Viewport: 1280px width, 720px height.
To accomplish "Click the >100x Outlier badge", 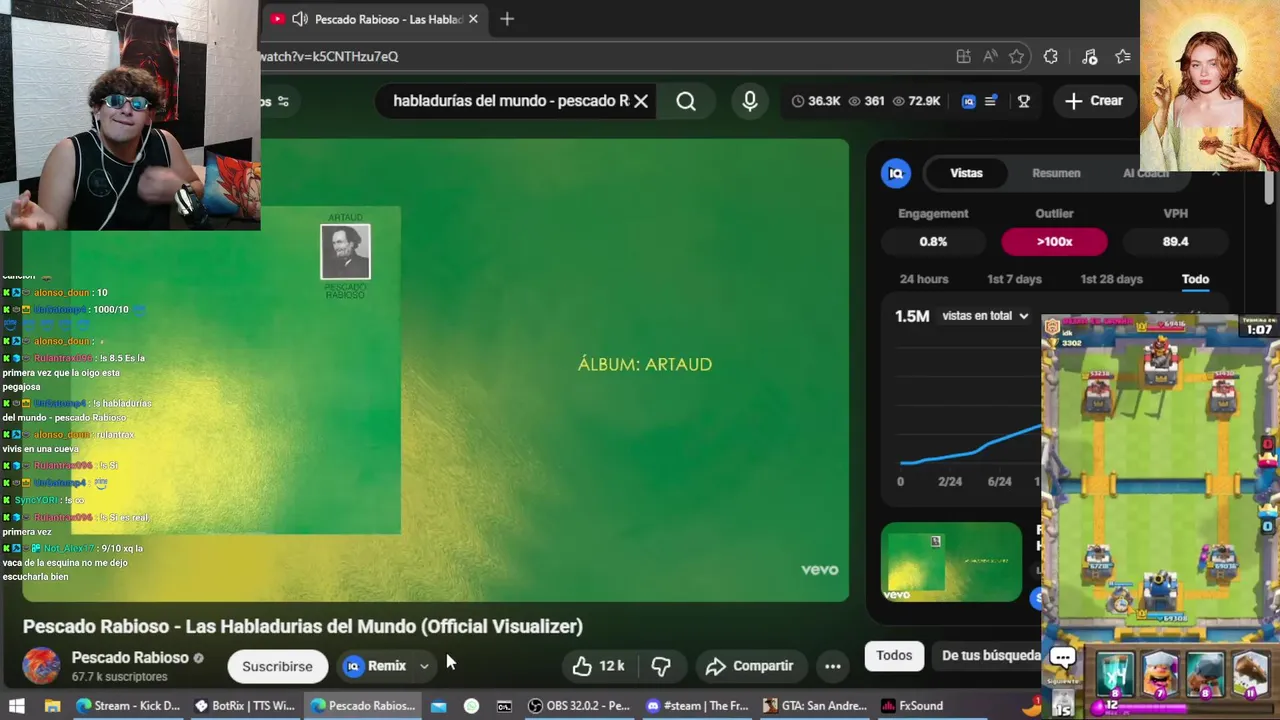I will (x=1054, y=241).
